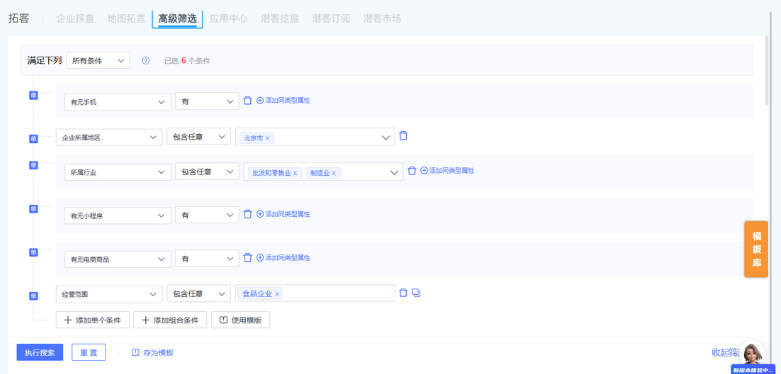Image resolution: width=781 pixels, height=374 pixels.
Task: Expand the industry selector chevron beside 制造业
Action: 394,173
